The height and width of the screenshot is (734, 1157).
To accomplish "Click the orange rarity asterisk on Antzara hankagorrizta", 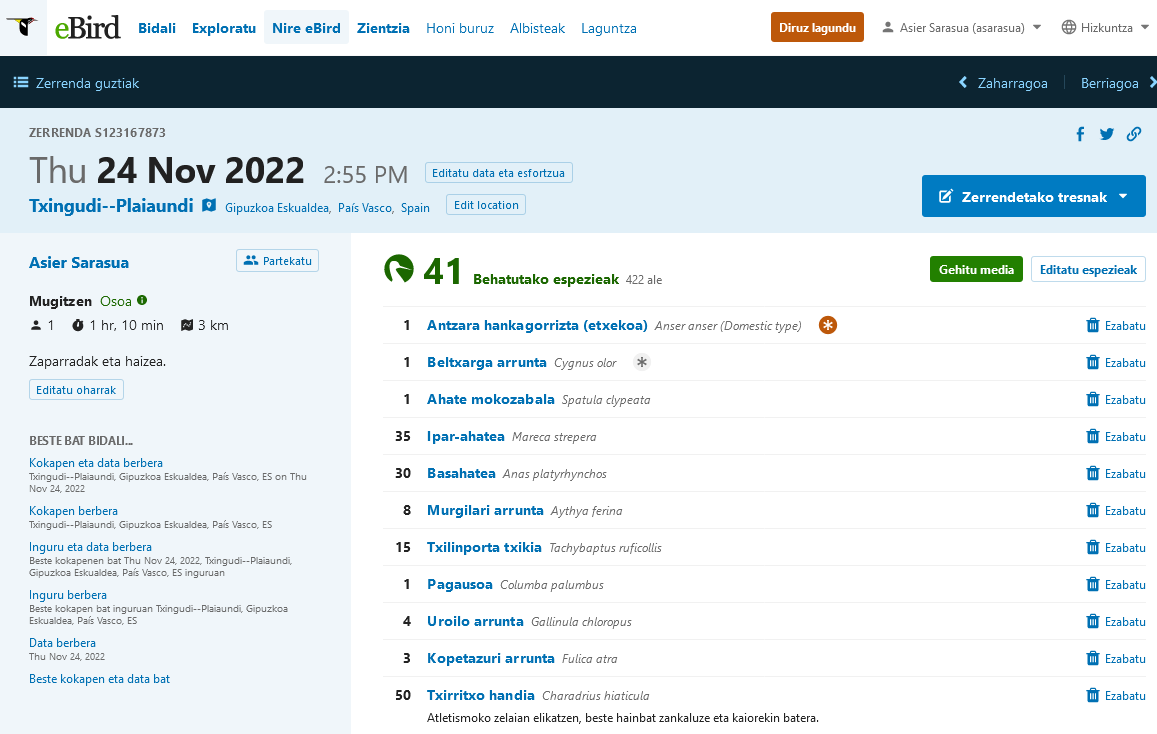I will 827,325.
